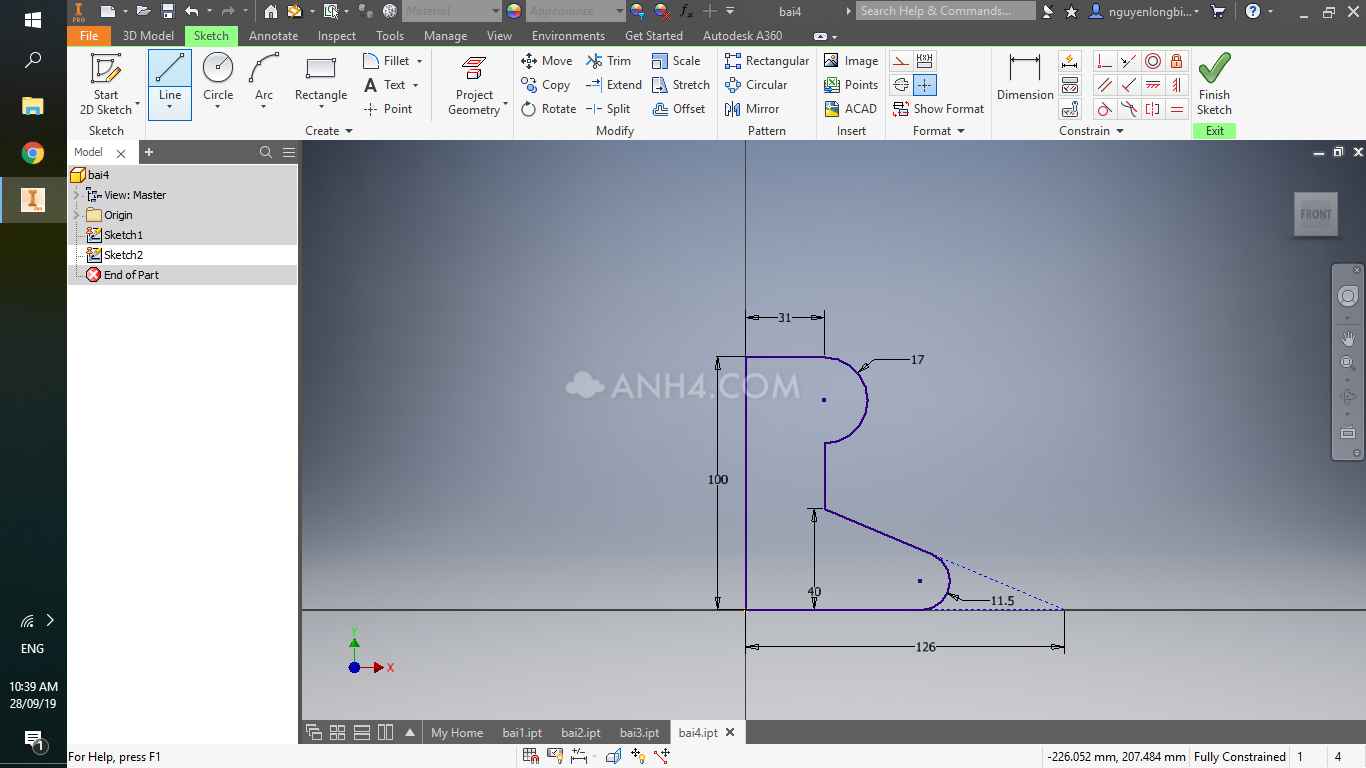Toggle Show Format
The height and width of the screenshot is (768, 1366).
937,109
